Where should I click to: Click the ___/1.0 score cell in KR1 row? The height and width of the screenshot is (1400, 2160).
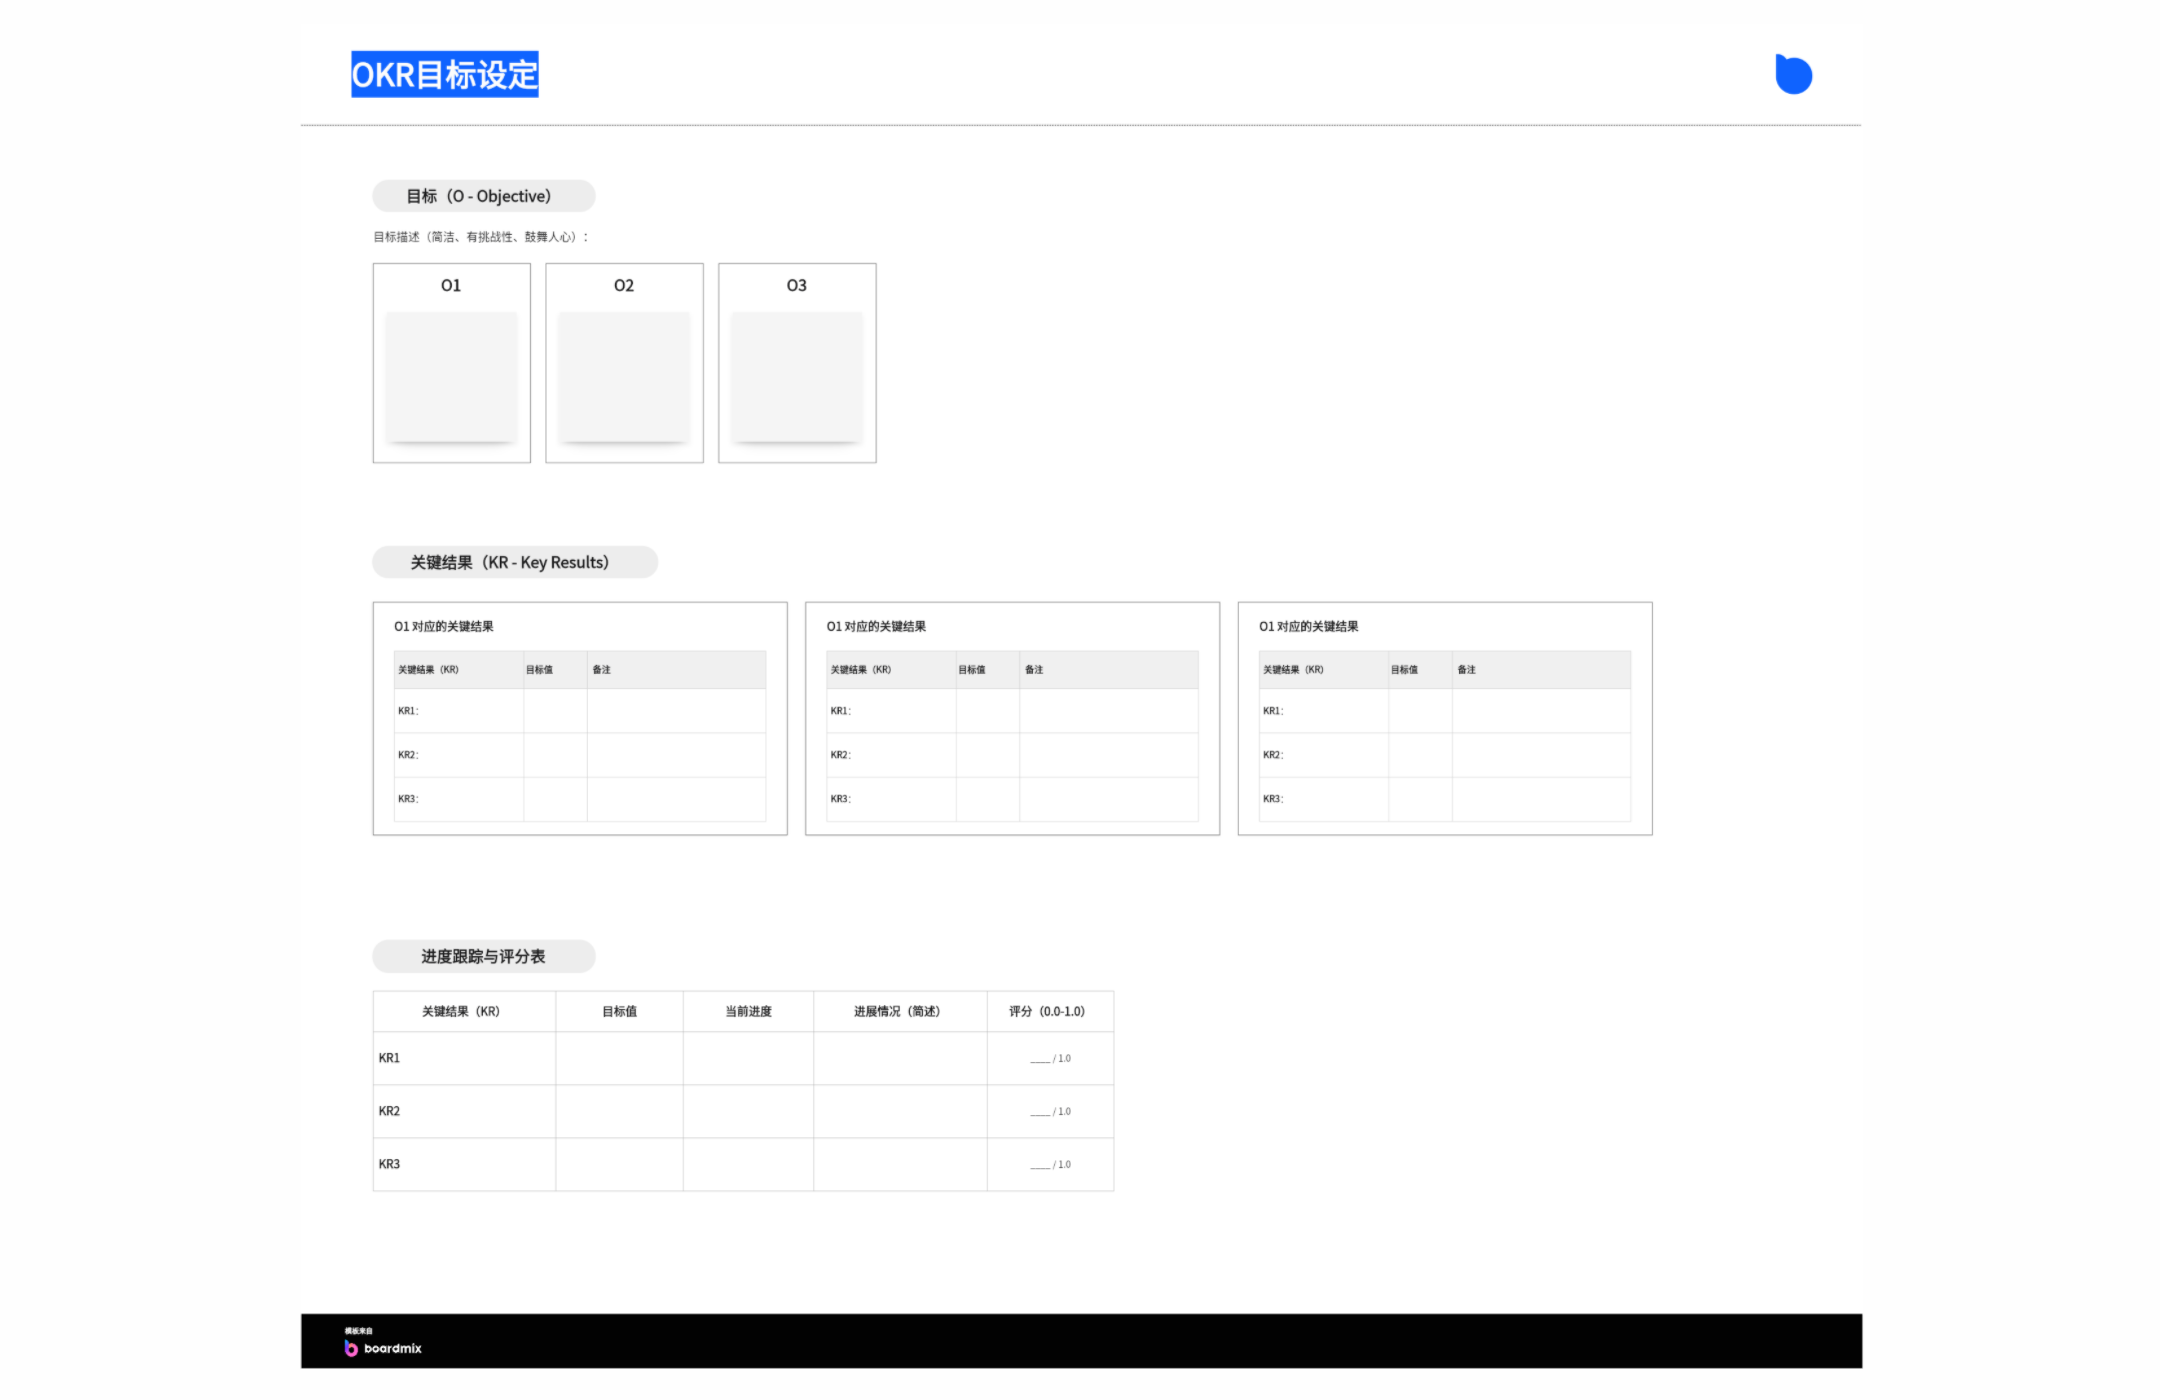(1051, 1058)
